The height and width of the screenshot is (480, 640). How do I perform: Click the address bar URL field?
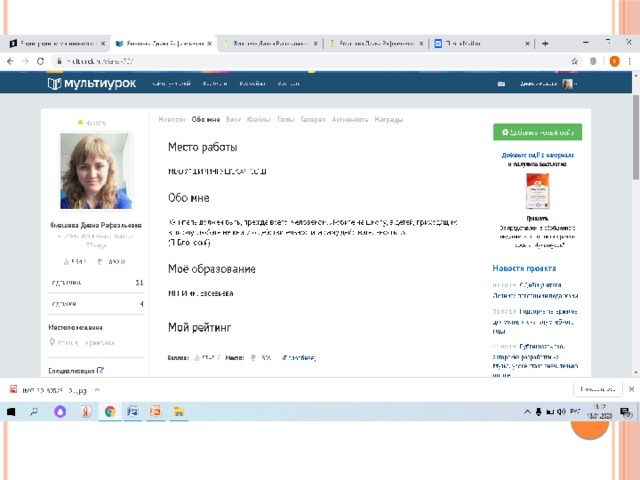coord(310,61)
